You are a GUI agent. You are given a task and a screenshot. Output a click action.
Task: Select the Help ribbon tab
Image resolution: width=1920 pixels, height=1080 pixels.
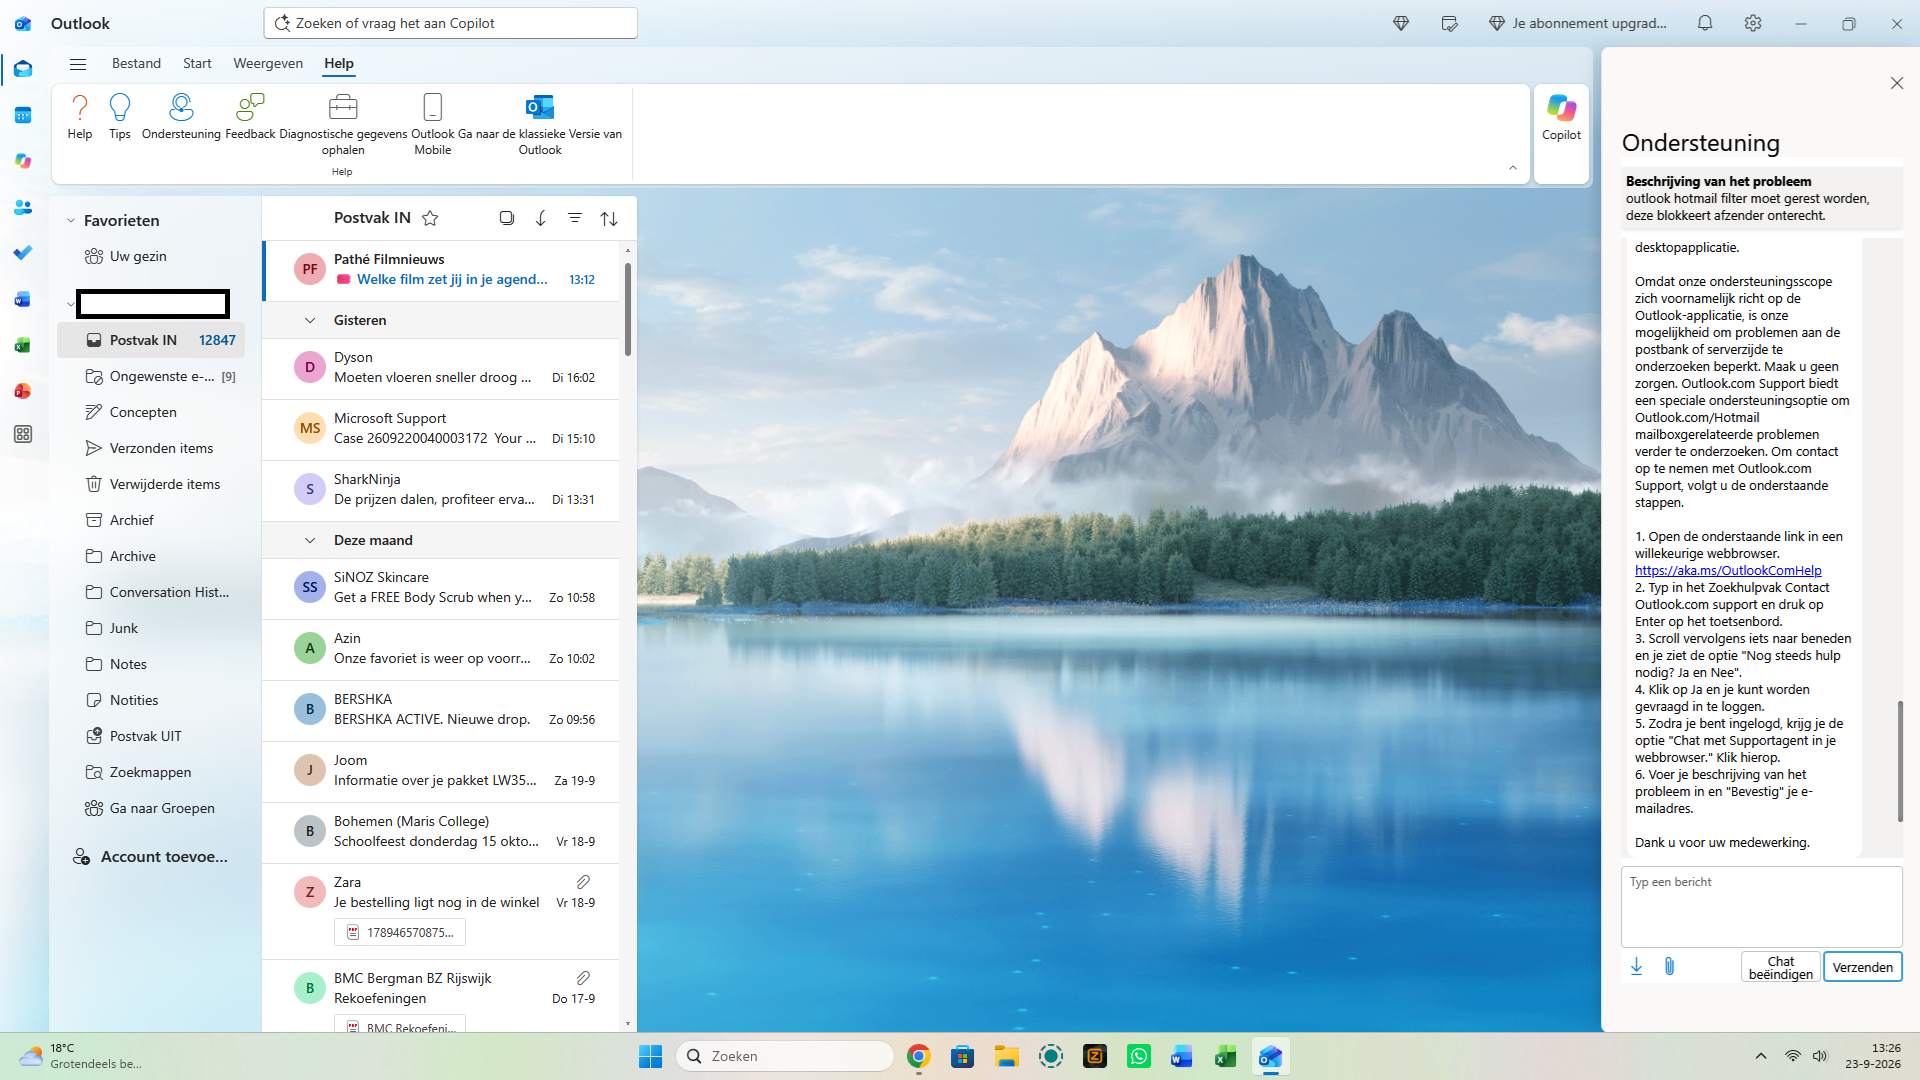click(339, 63)
